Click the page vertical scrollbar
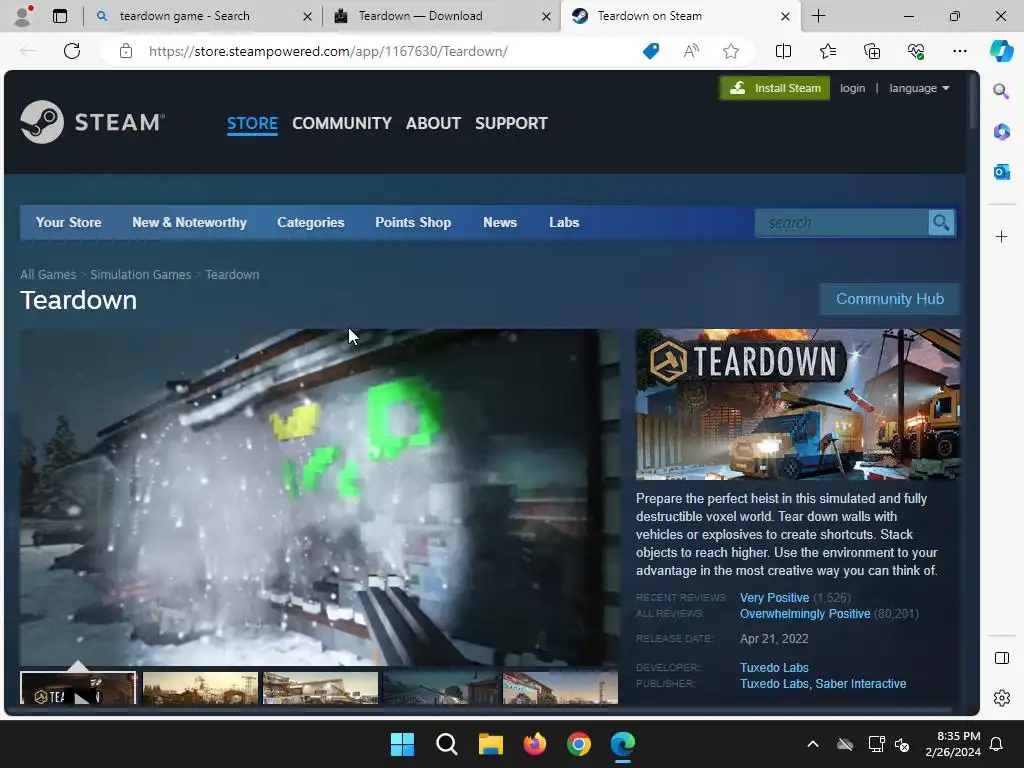This screenshot has height=768, width=1024. coord(974,101)
